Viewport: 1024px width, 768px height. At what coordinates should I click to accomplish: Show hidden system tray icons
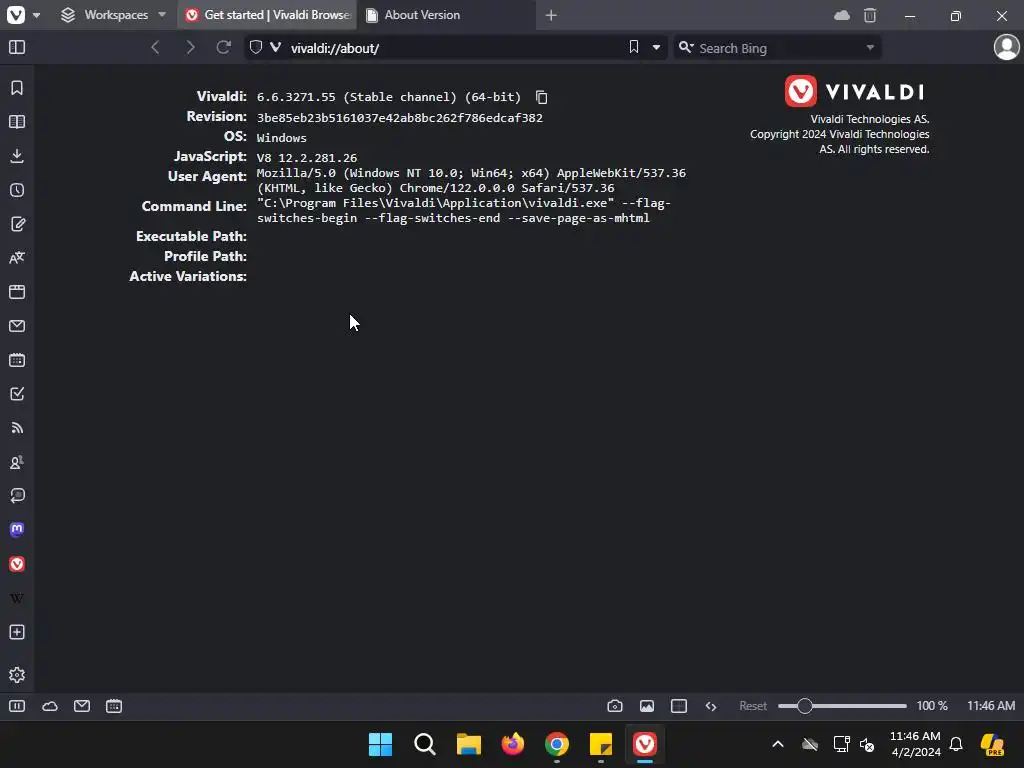778,744
